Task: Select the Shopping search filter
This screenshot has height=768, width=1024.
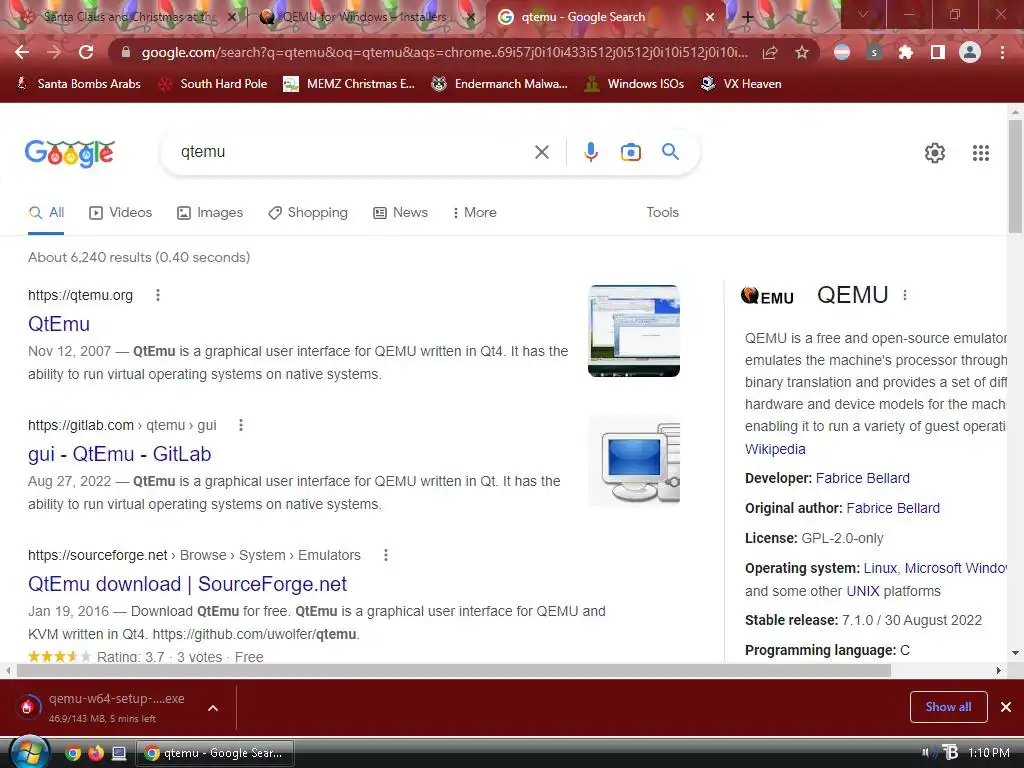Action: click(308, 213)
